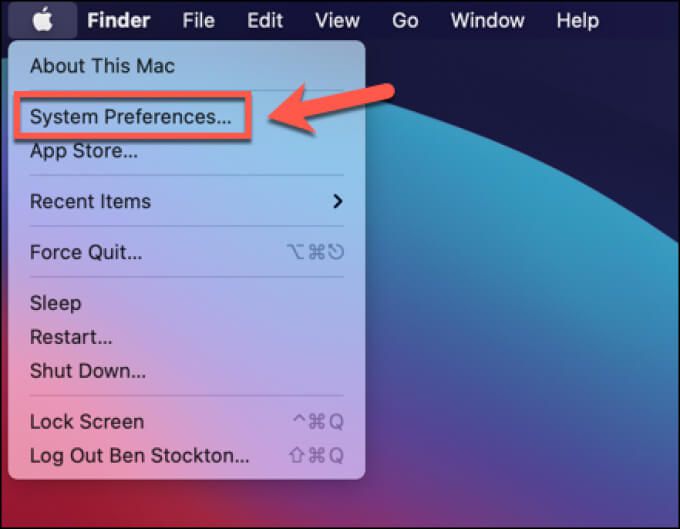
Task: Expand the Recent Items submenu
Action: pyautogui.click(x=186, y=201)
